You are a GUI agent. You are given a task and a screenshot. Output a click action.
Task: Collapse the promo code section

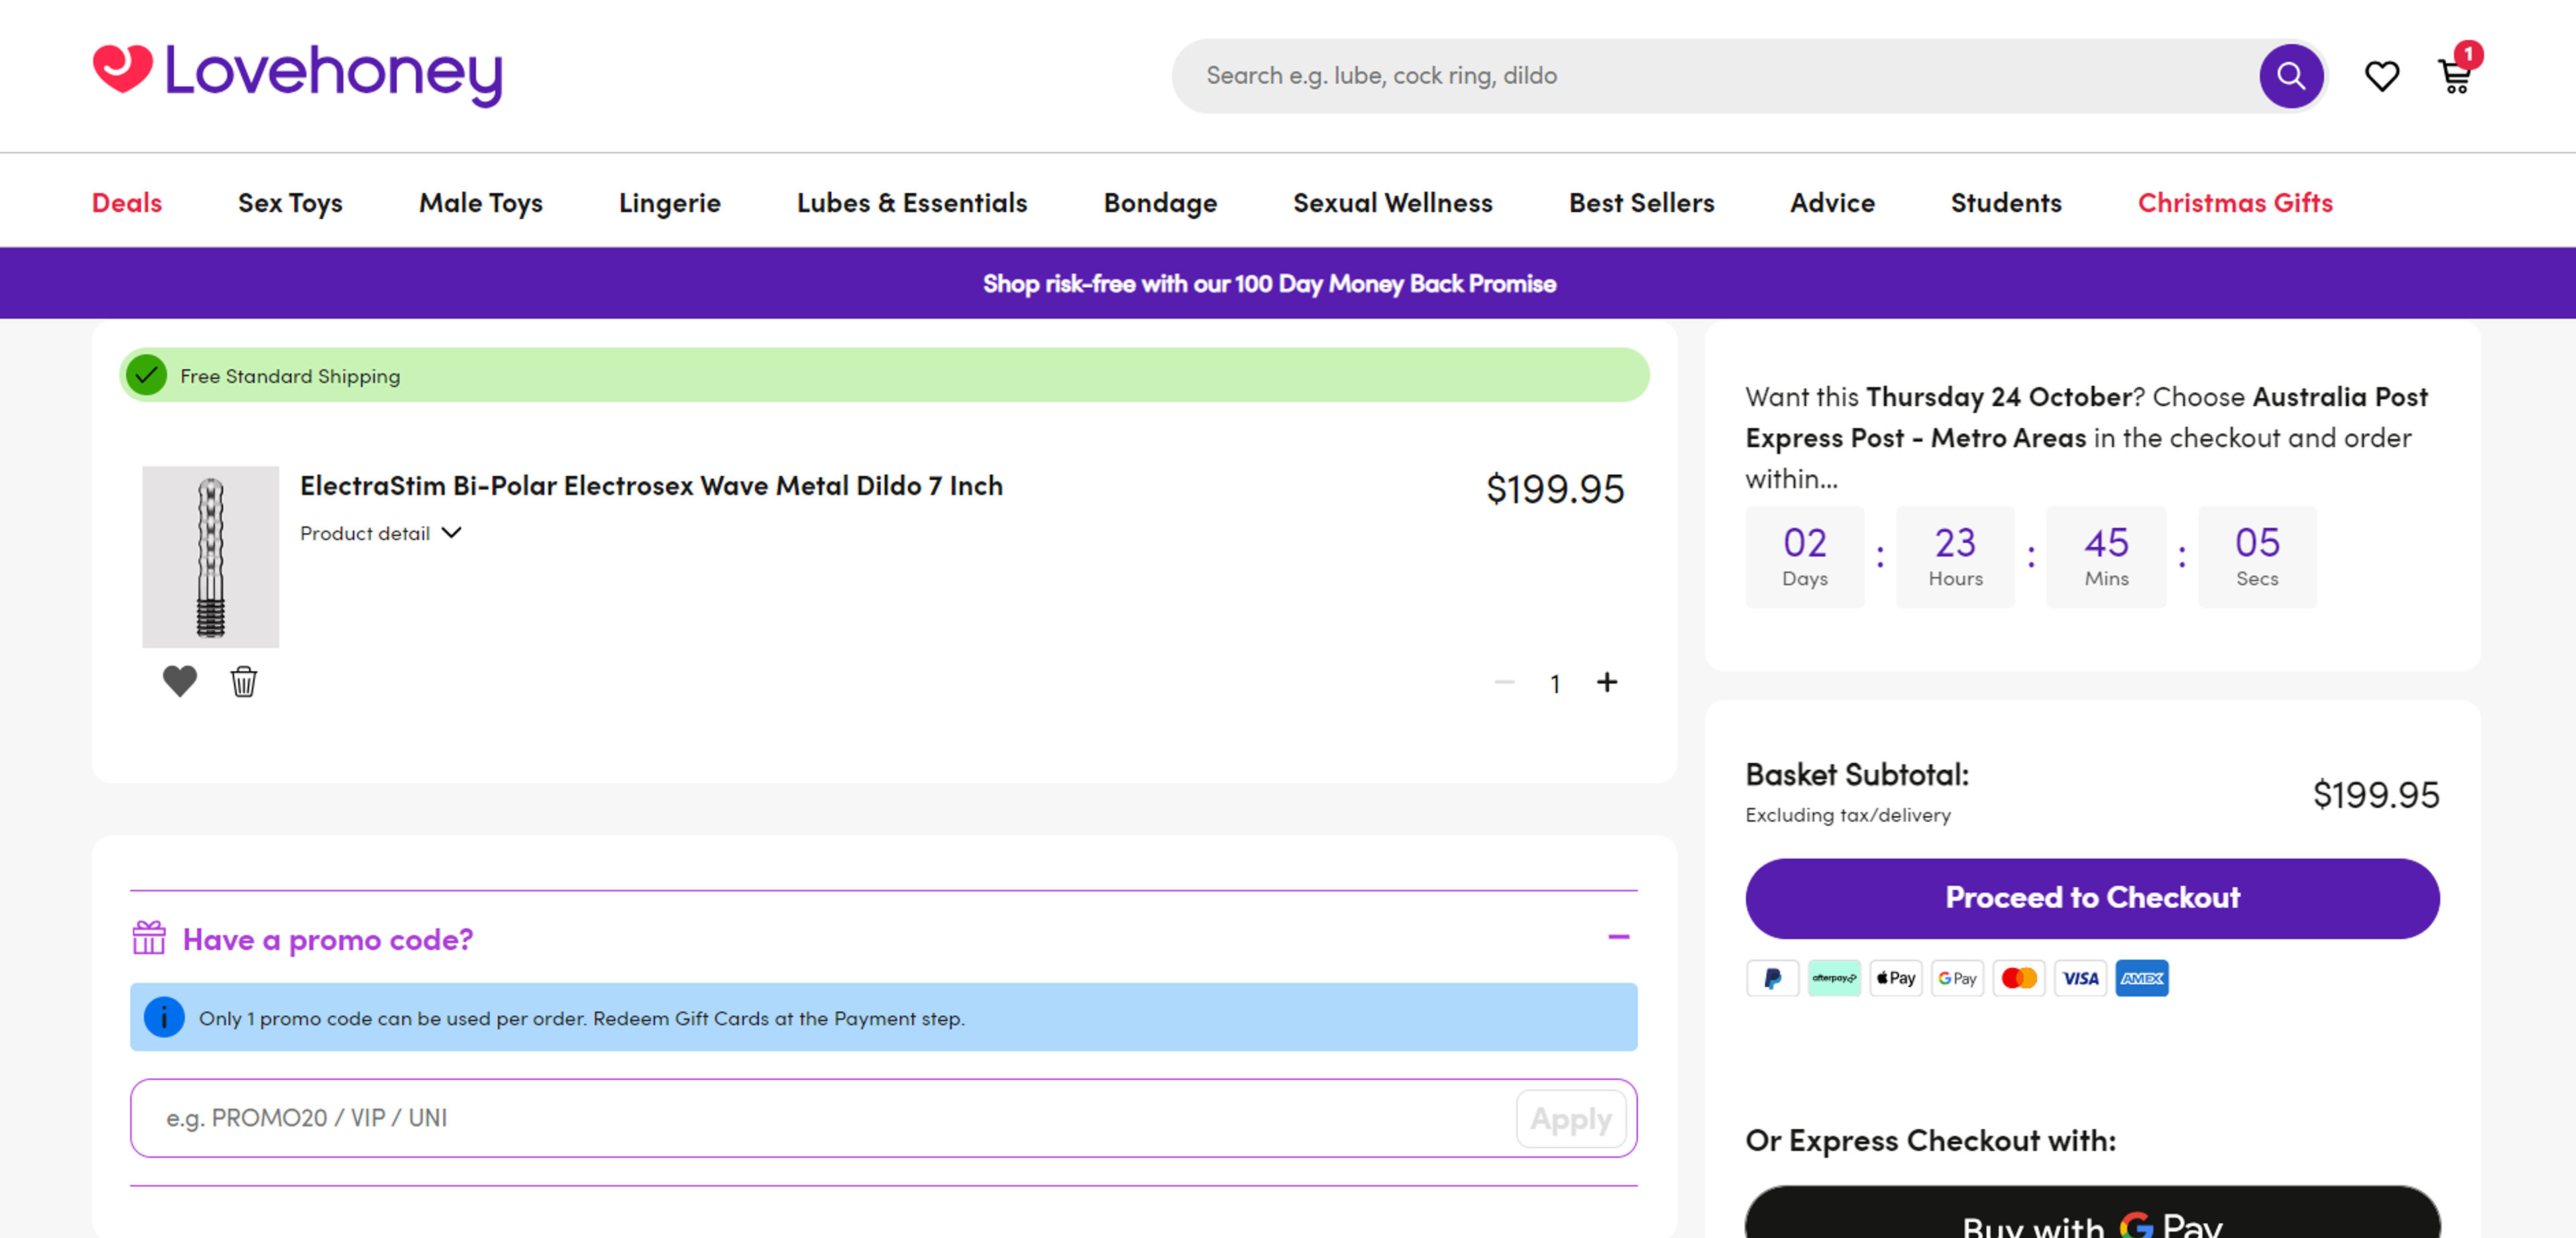[x=1619, y=937]
